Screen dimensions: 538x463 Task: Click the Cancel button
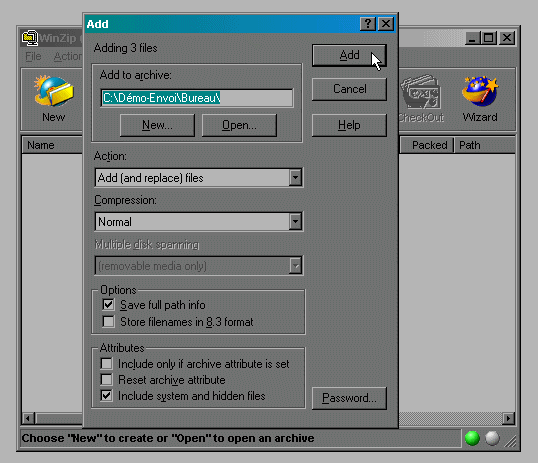[349, 89]
